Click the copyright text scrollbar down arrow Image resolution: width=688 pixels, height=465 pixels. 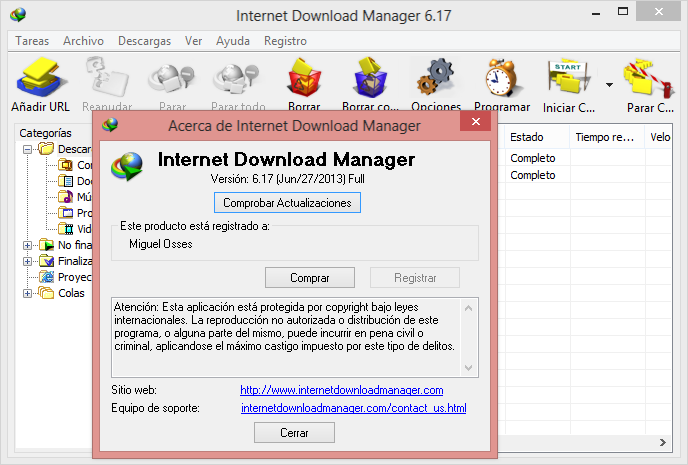click(468, 367)
